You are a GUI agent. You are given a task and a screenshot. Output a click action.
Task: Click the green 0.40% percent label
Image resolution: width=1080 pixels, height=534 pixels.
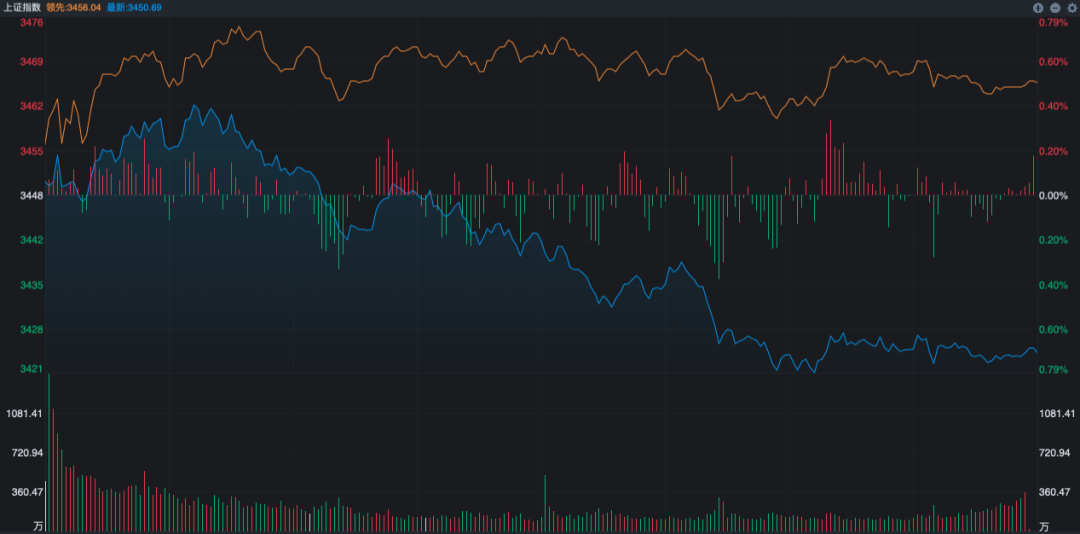[x=1053, y=285]
